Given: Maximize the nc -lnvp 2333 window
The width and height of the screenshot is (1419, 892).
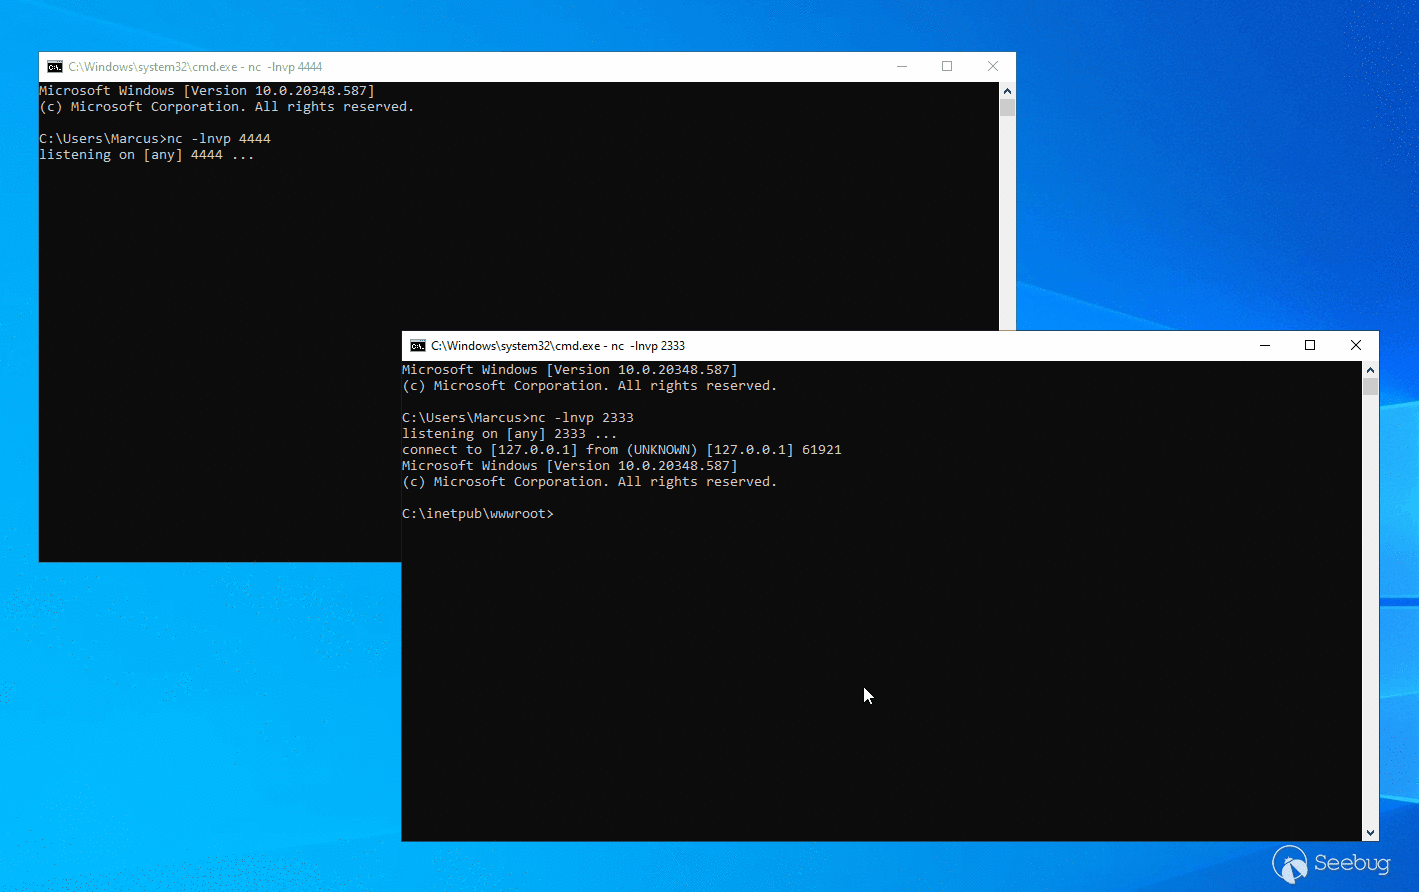Looking at the screenshot, I should click(1310, 346).
